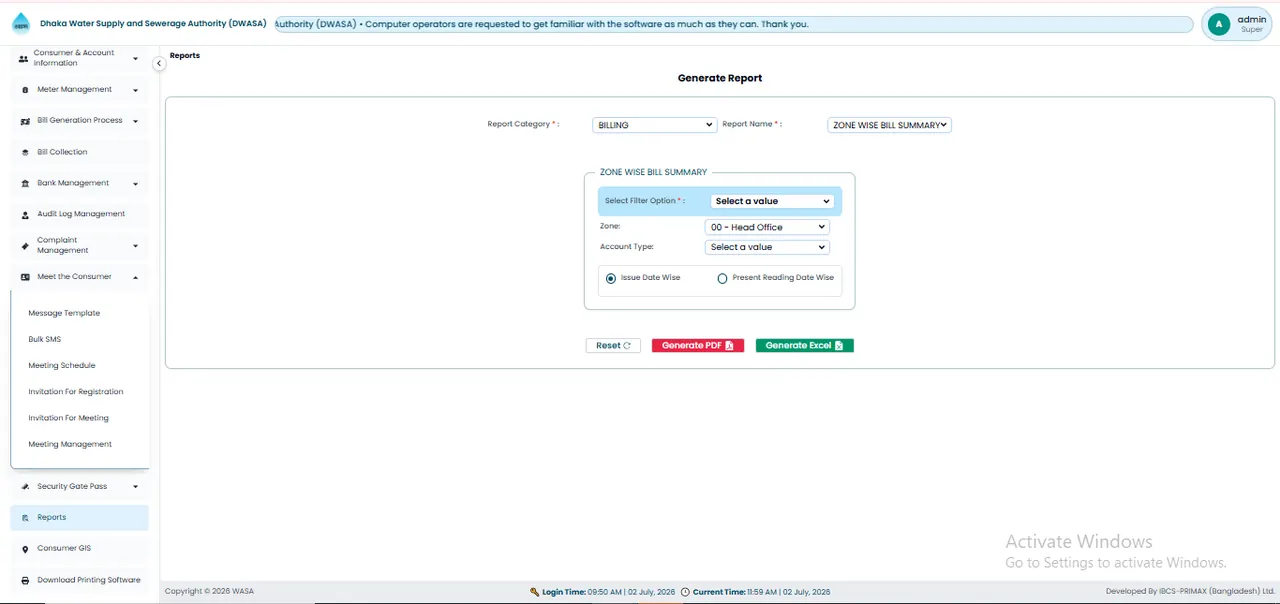Click the admin avatar circle
Screen dimensions: 1280x604
pyautogui.click(x=1218, y=24)
